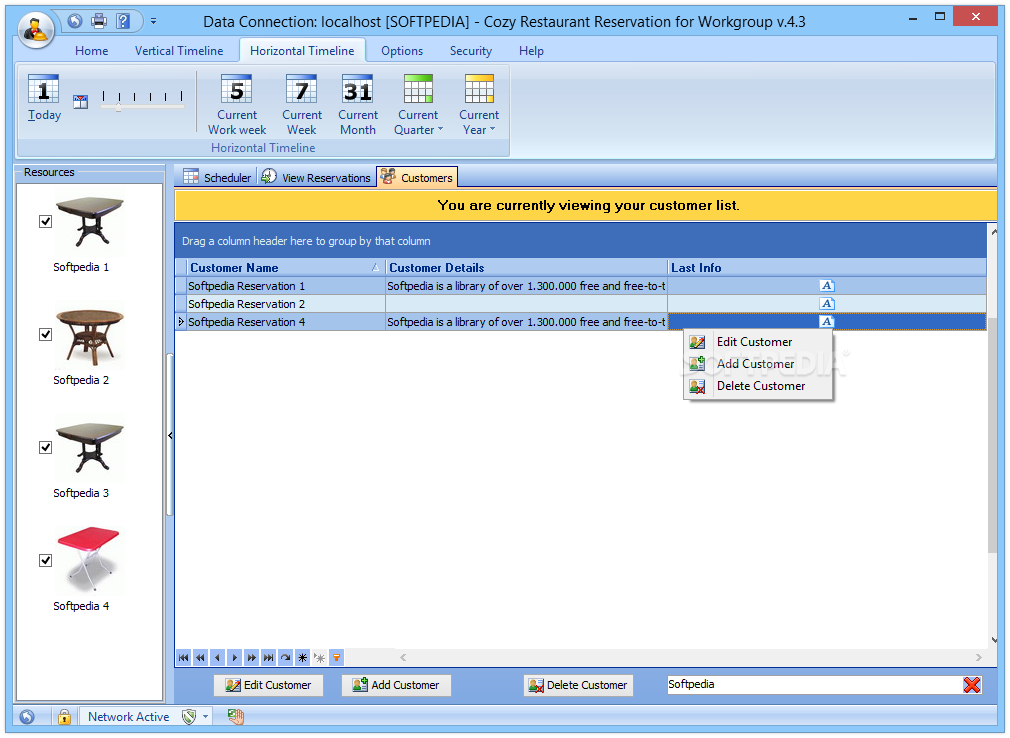Click the red Softpedia 4 table thumbnail

click(x=88, y=559)
